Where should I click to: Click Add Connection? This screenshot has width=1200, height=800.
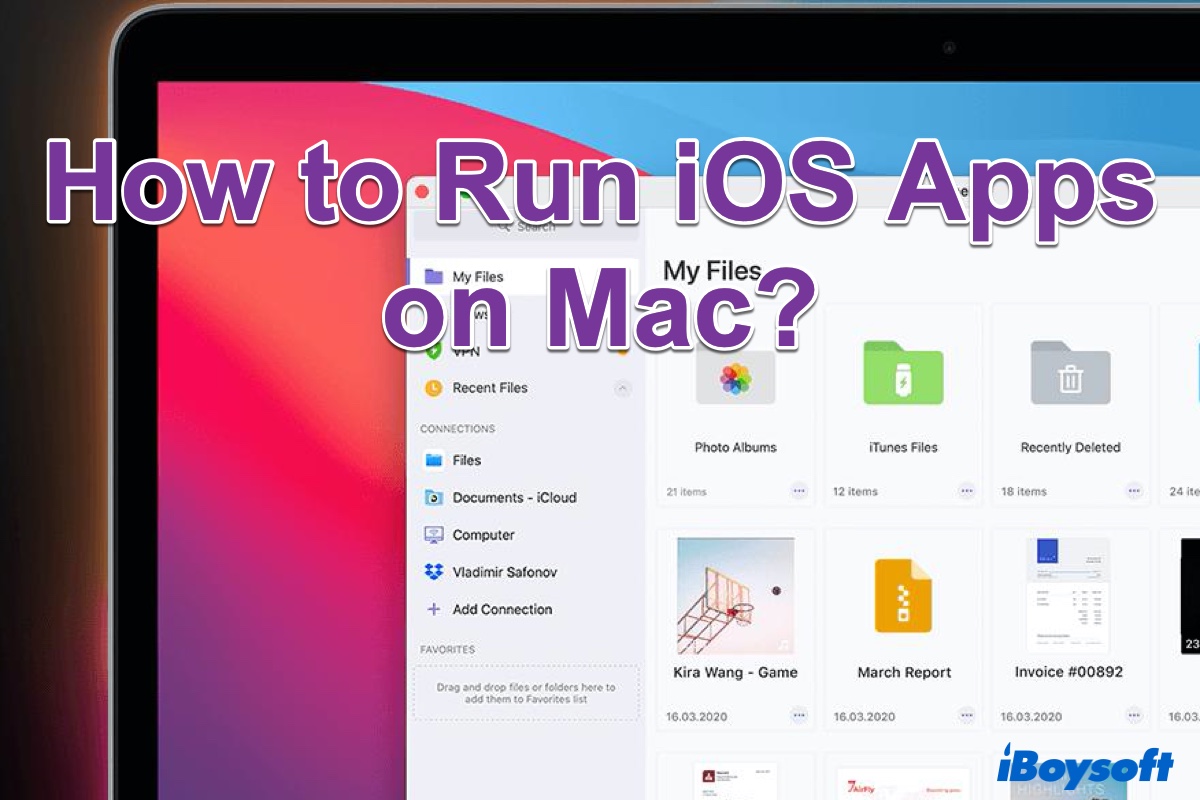(x=501, y=609)
